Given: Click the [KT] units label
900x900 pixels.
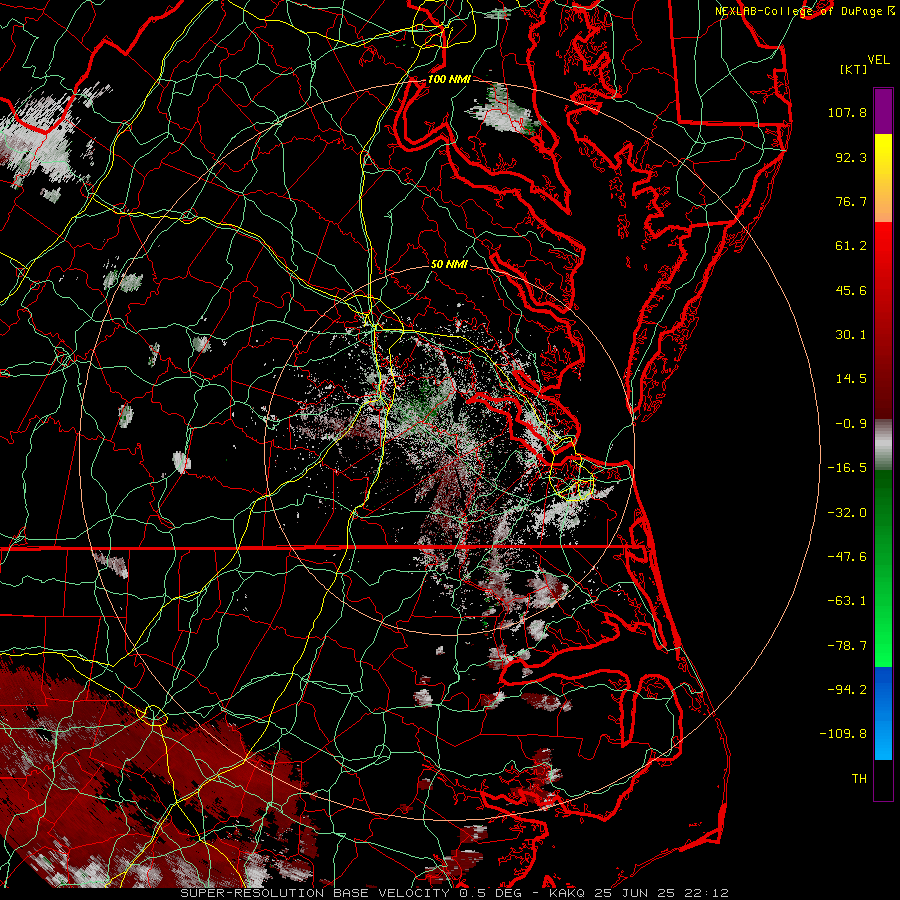Looking at the screenshot, I should pyautogui.click(x=853, y=69).
